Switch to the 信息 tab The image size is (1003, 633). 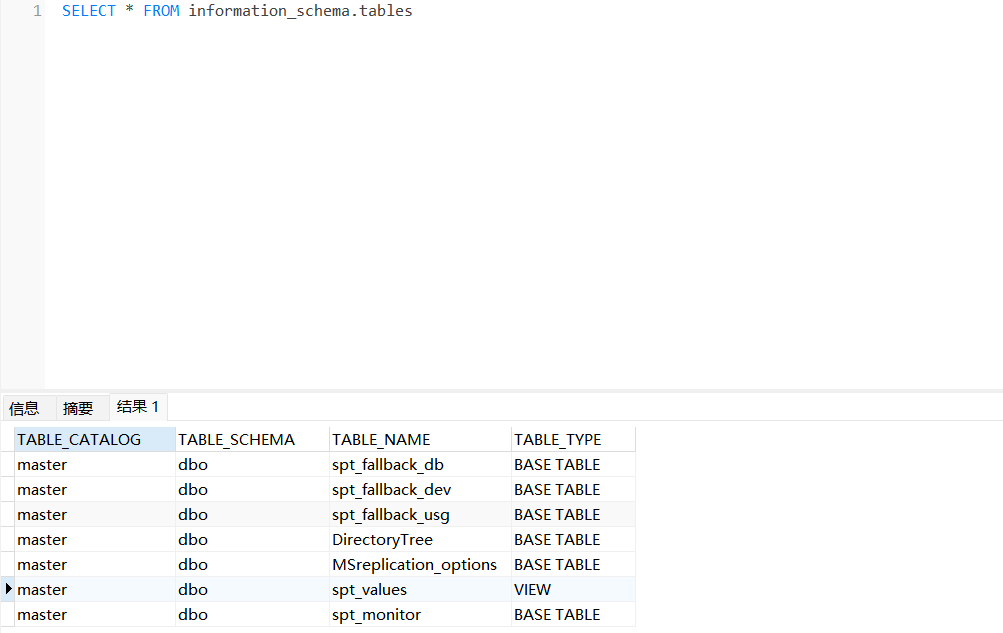24,408
